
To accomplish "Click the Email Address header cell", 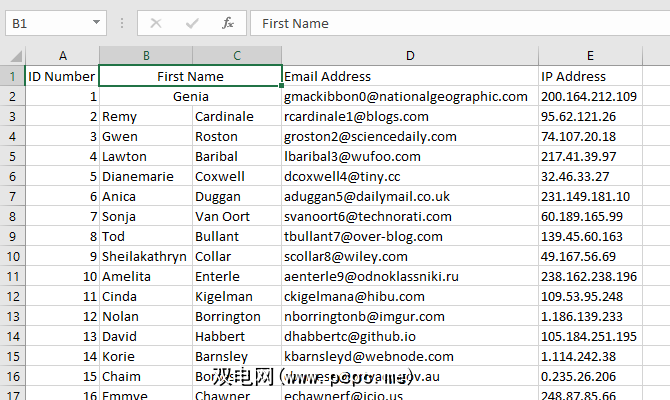I will coord(410,76).
